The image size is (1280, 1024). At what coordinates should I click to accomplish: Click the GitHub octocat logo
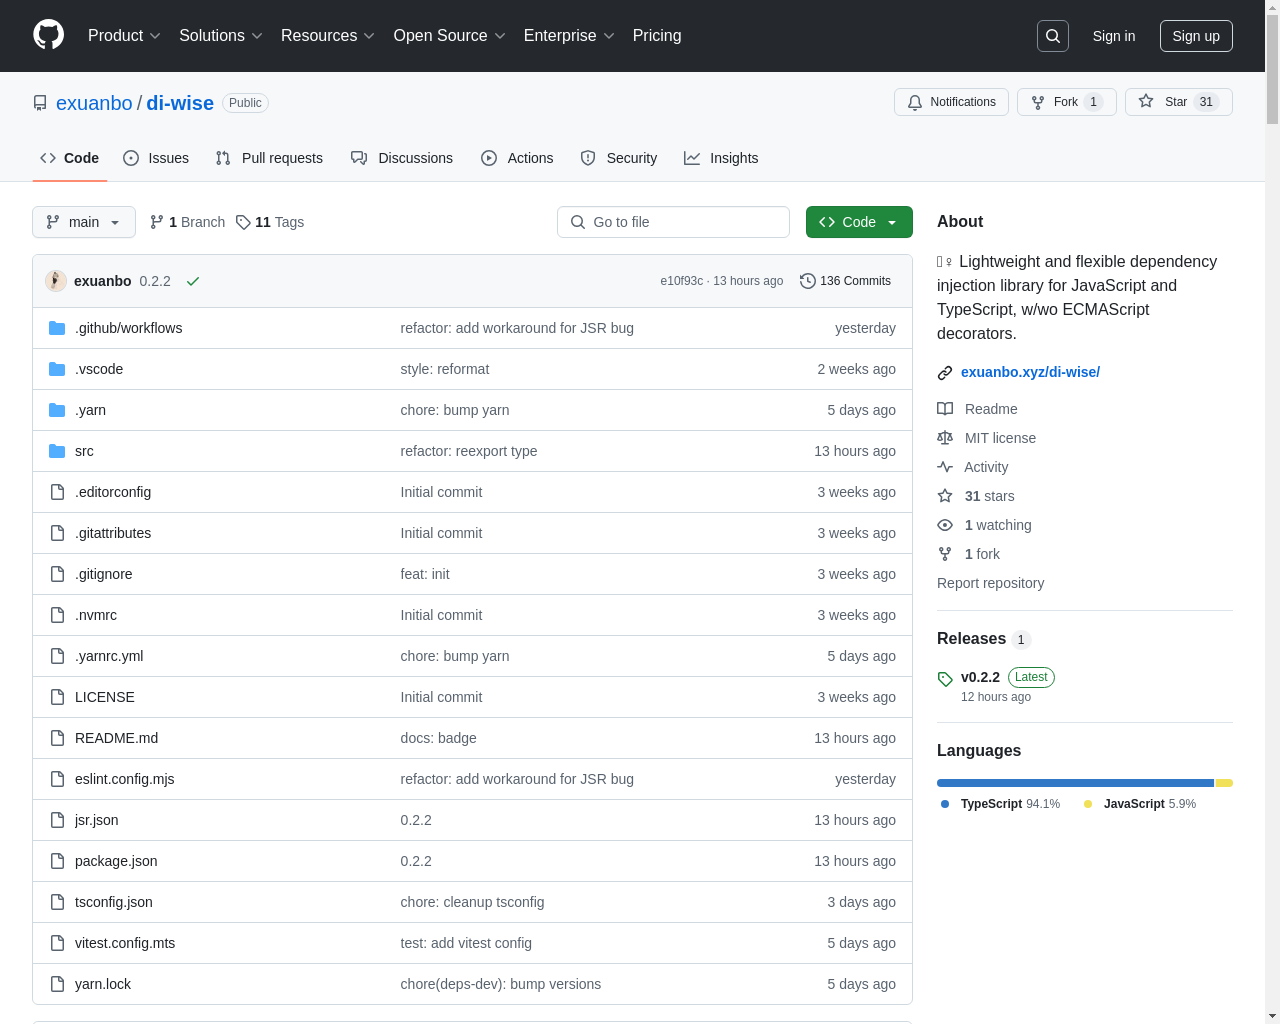[49, 35]
